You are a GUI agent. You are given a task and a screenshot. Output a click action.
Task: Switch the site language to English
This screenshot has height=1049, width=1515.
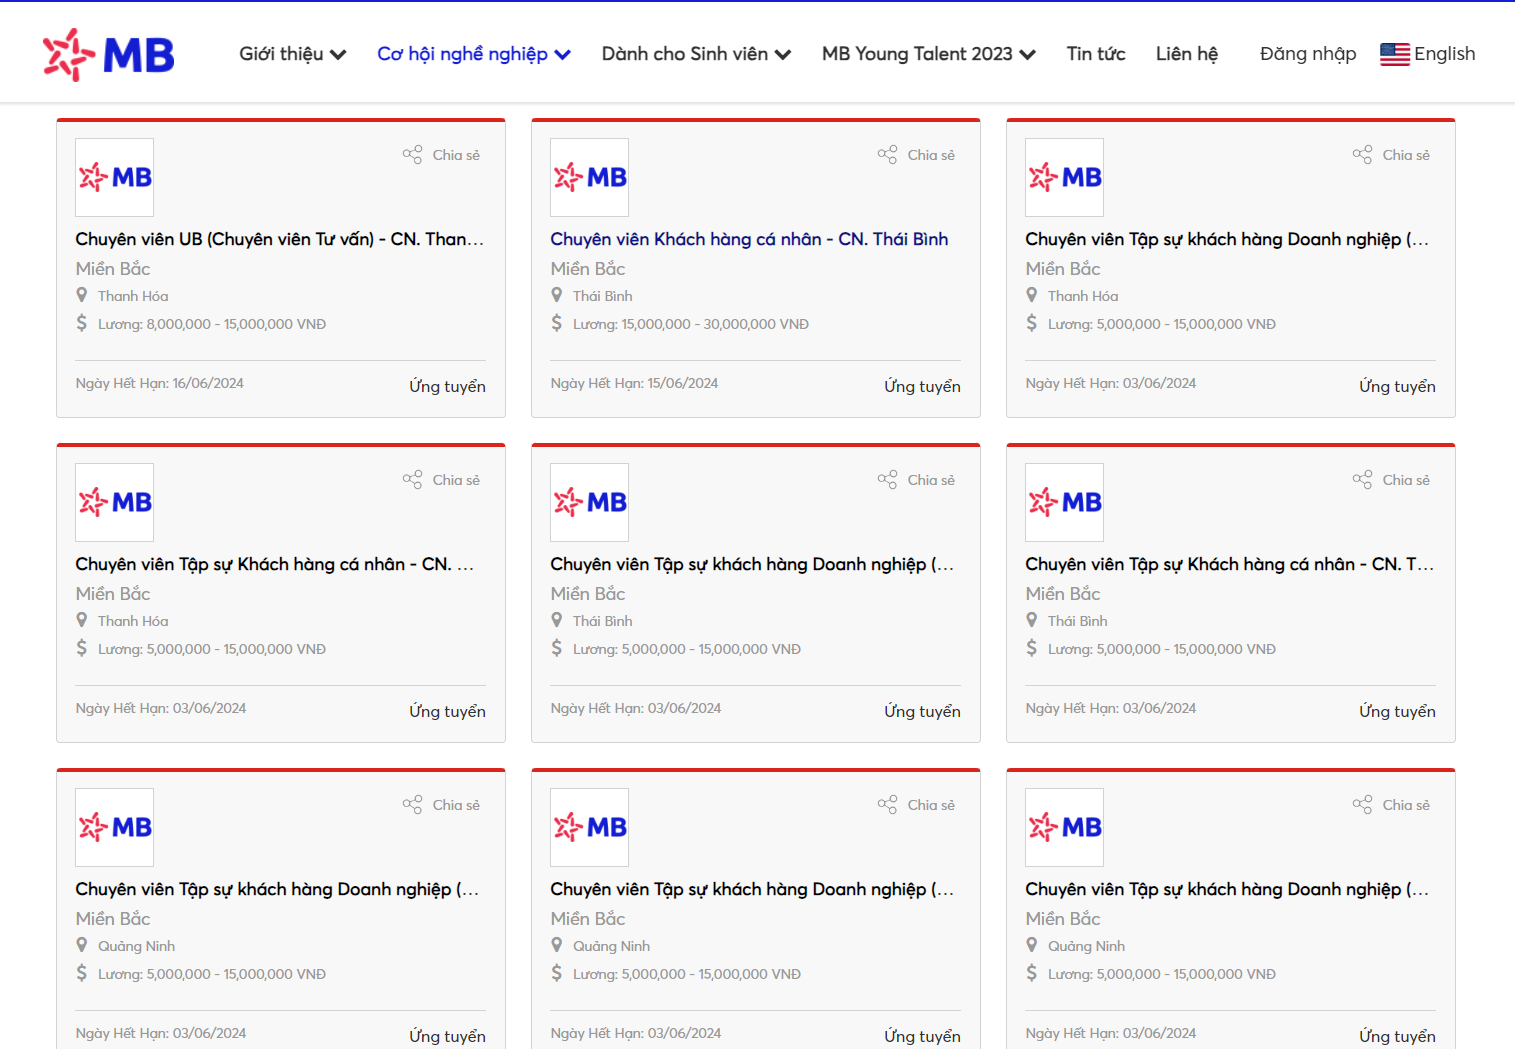click(x=1428, y=54)
